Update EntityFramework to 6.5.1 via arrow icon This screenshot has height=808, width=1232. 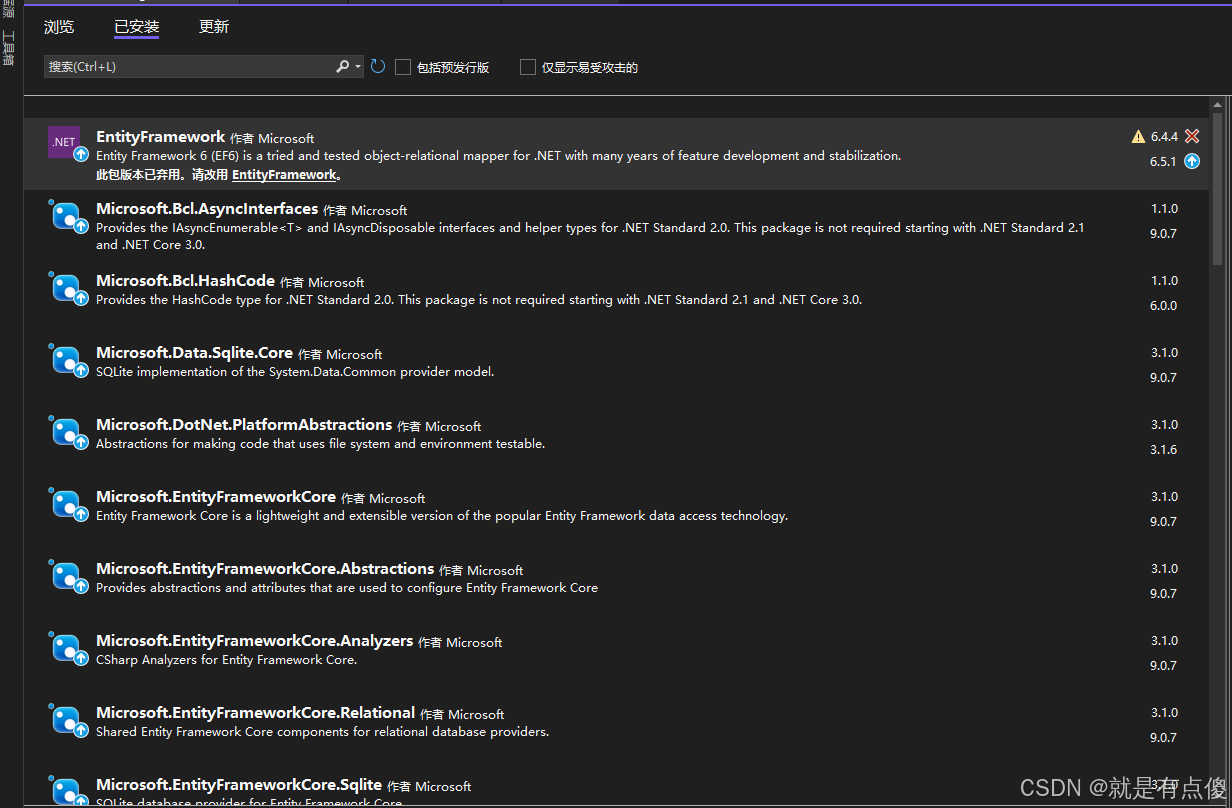(1192, 161)
